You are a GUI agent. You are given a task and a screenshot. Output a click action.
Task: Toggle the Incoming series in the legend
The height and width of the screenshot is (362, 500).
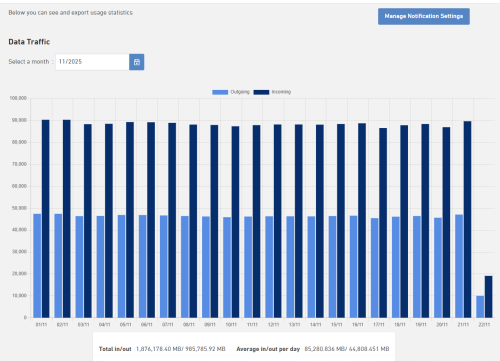click(x=281, y=92)
